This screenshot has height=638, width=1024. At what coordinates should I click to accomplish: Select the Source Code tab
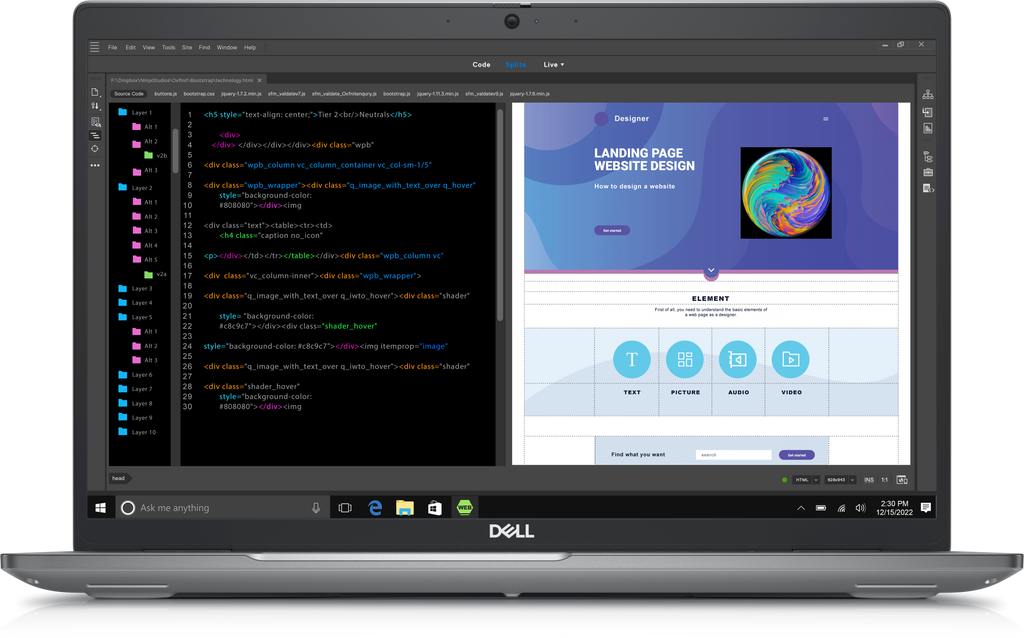[129, 94]
